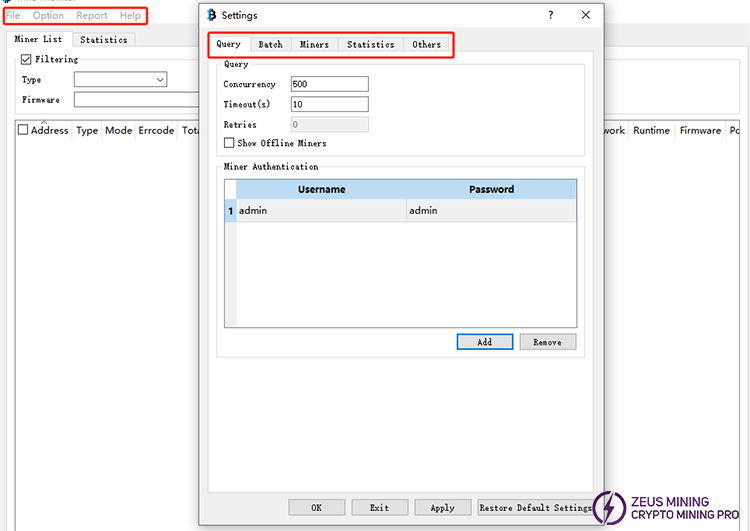The height and width of the screenshot is (531, 750).
Task: Toggle the Filtering checkbox
Action: (x=27, y=60)
